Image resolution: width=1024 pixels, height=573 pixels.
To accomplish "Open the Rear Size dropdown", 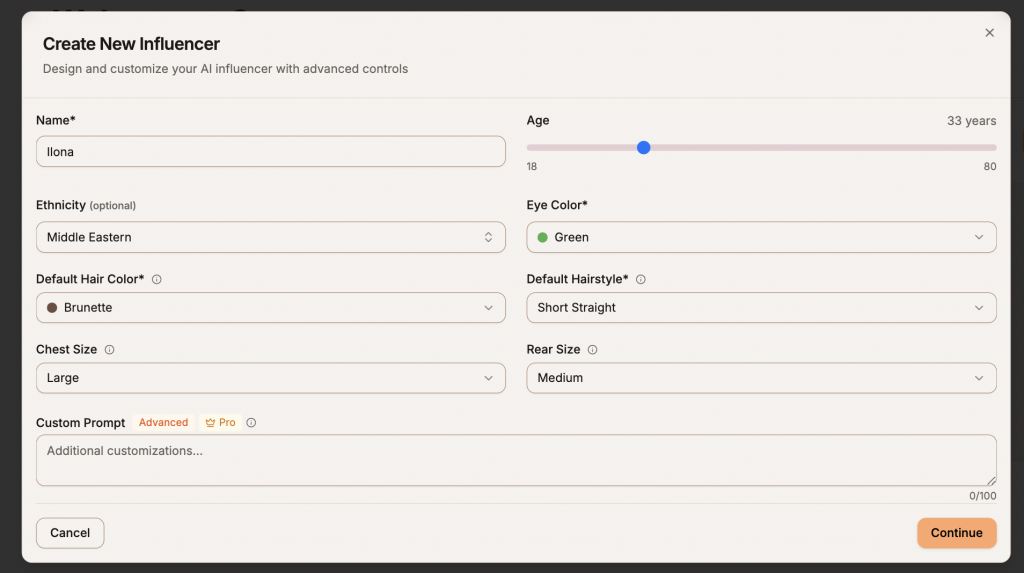I will coord(761,378).
